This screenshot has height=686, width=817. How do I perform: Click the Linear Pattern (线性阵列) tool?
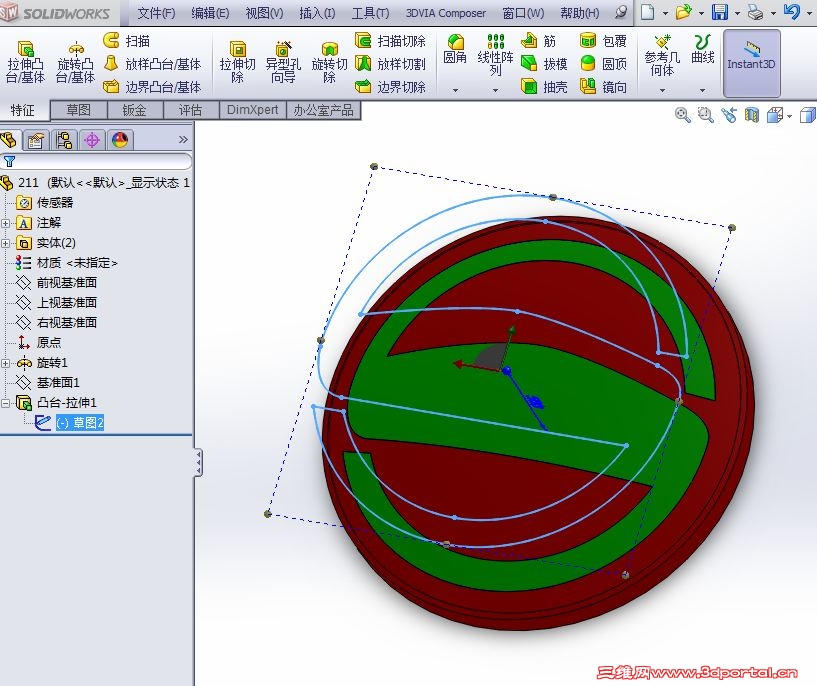(496, 54)
